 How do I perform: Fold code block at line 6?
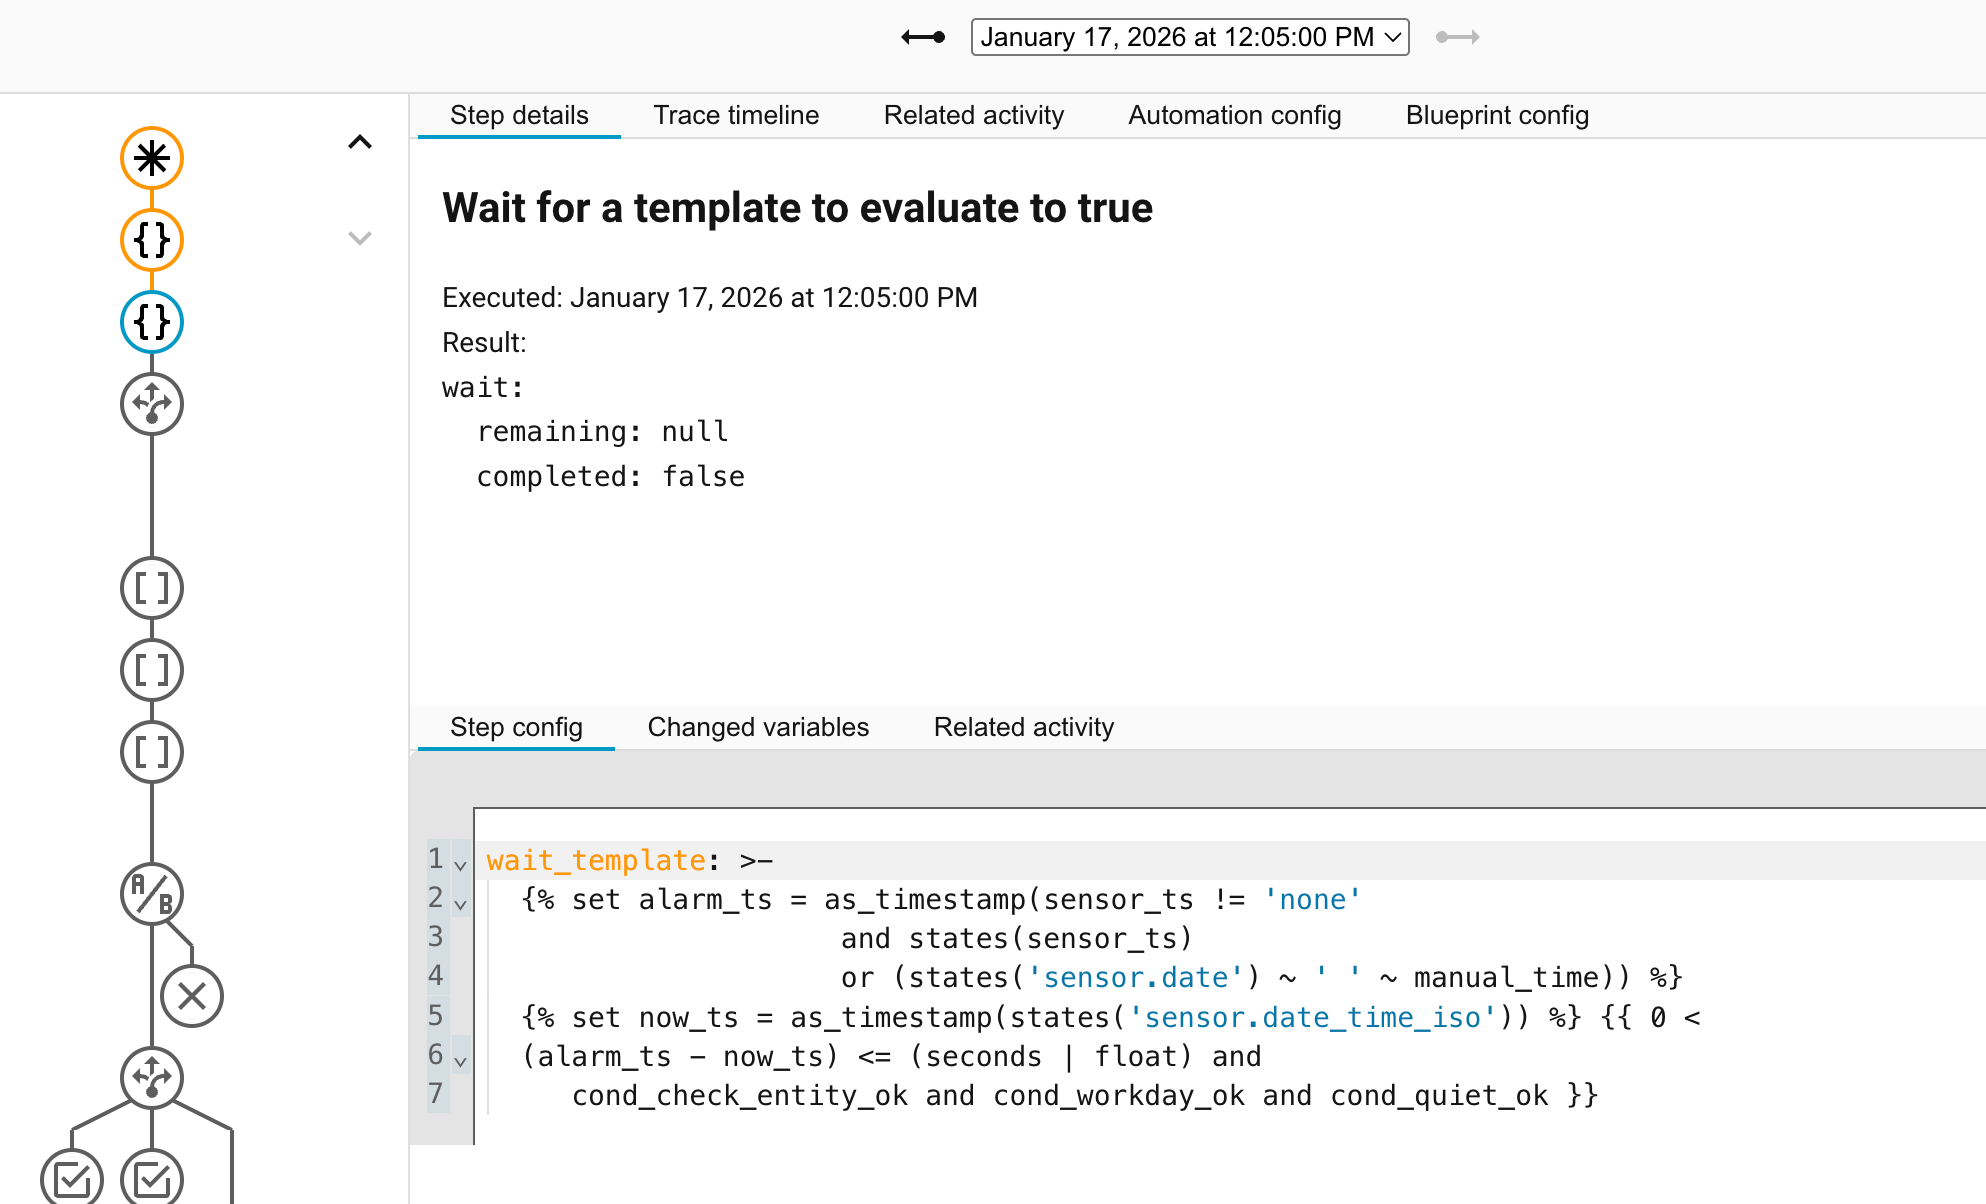tap(461, 1061)
